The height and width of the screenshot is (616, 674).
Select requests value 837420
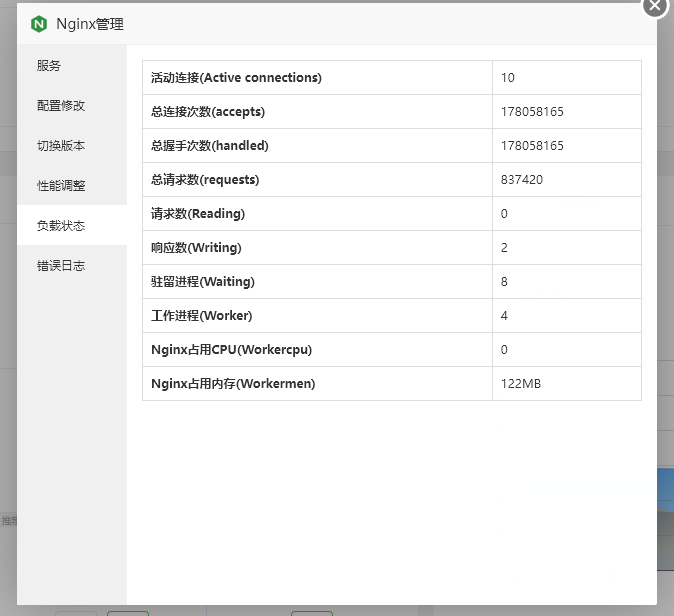pyautogui.click(x=522, y=180)
